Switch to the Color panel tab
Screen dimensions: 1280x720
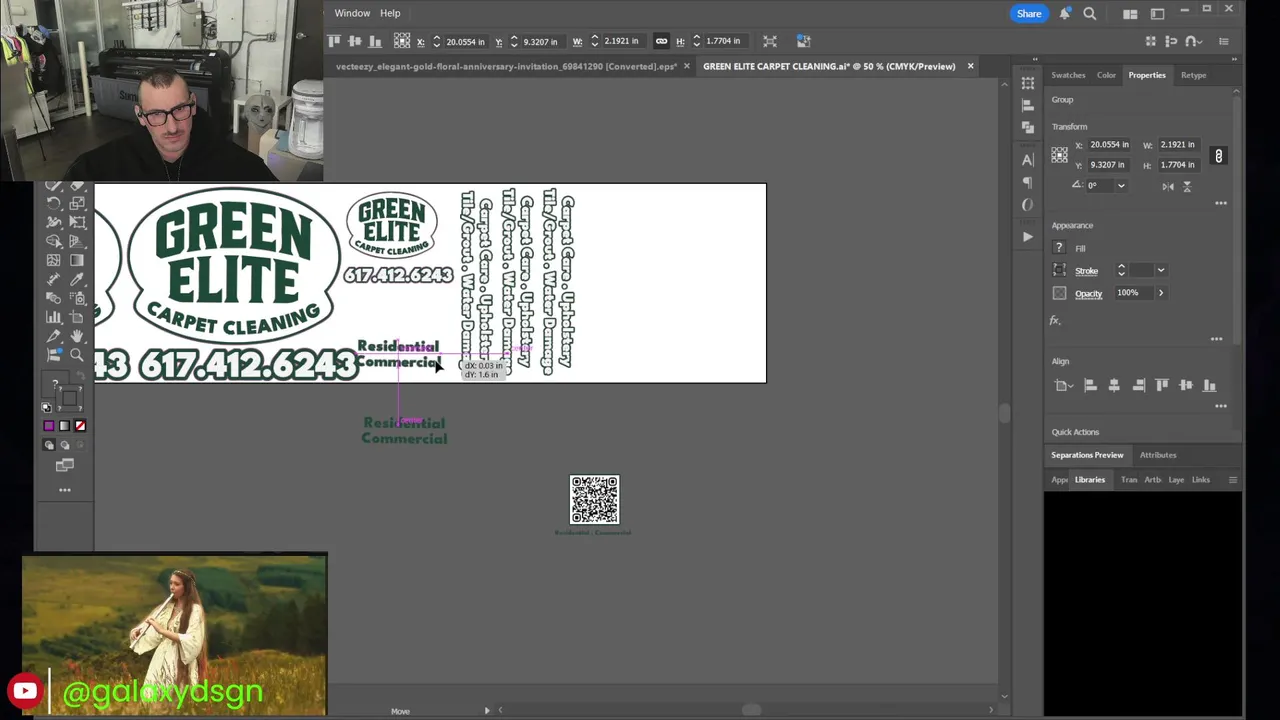pyautogui.click(x=1106, y=75)
